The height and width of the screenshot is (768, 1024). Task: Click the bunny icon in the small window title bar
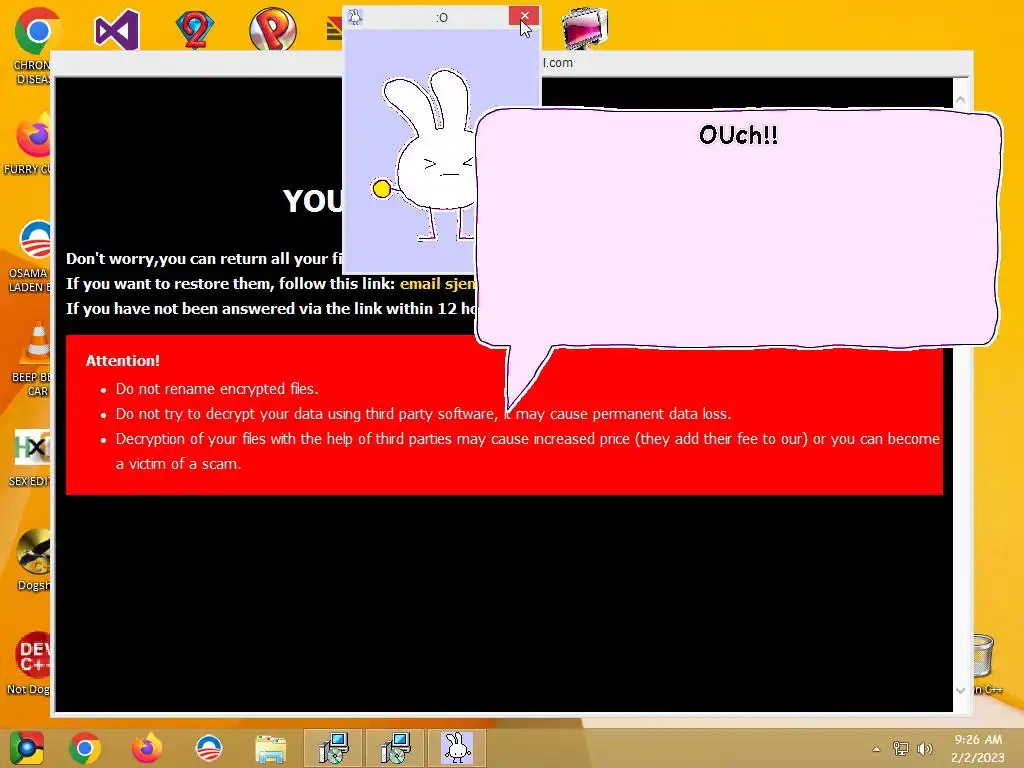click(x=355, y=17)
